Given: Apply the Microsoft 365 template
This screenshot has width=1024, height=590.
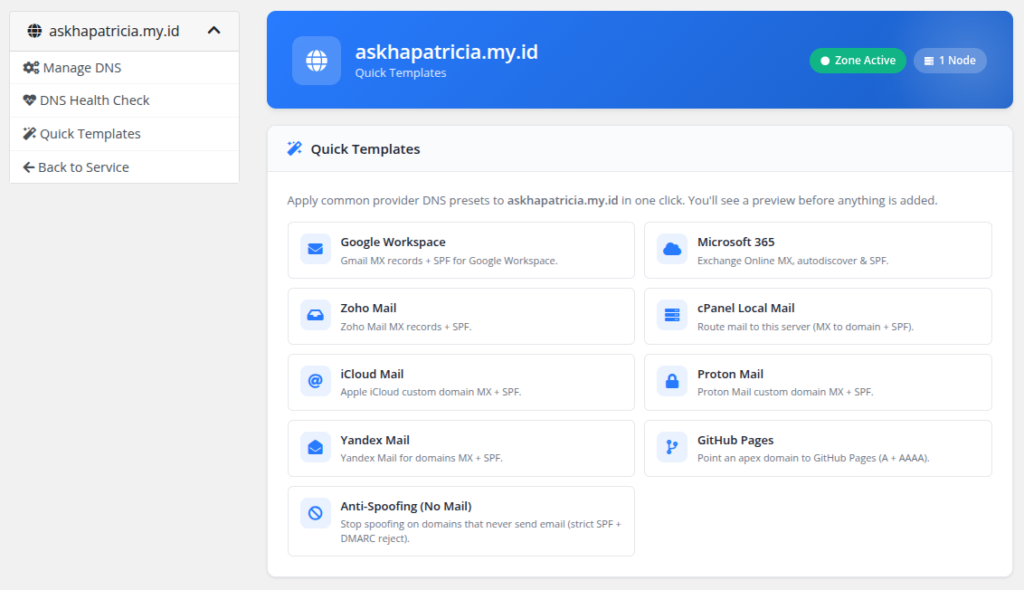Looking at the screenshot, I should 818,250.
